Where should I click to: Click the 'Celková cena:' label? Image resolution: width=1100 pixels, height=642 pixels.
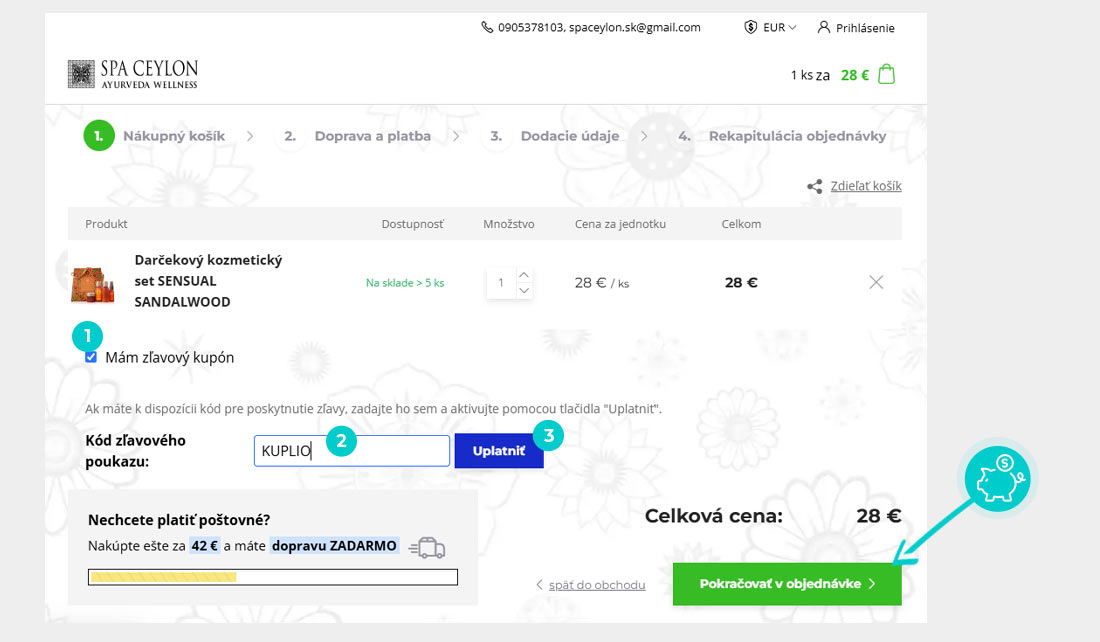tap(713, 516)
